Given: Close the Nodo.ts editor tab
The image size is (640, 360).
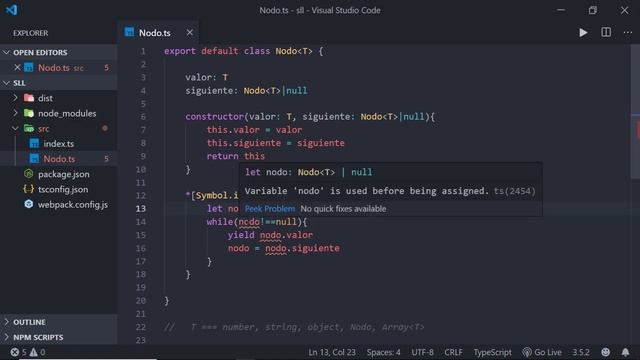Looking at the screenshot, I should [190, 32].
